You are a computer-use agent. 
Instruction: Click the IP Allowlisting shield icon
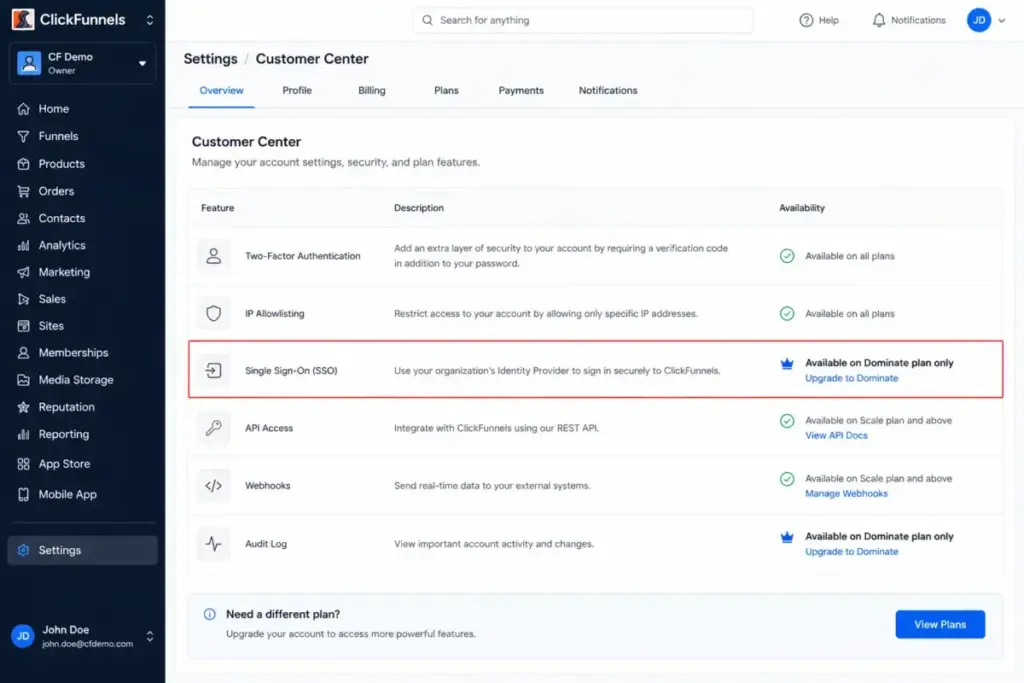click(214, 313)
